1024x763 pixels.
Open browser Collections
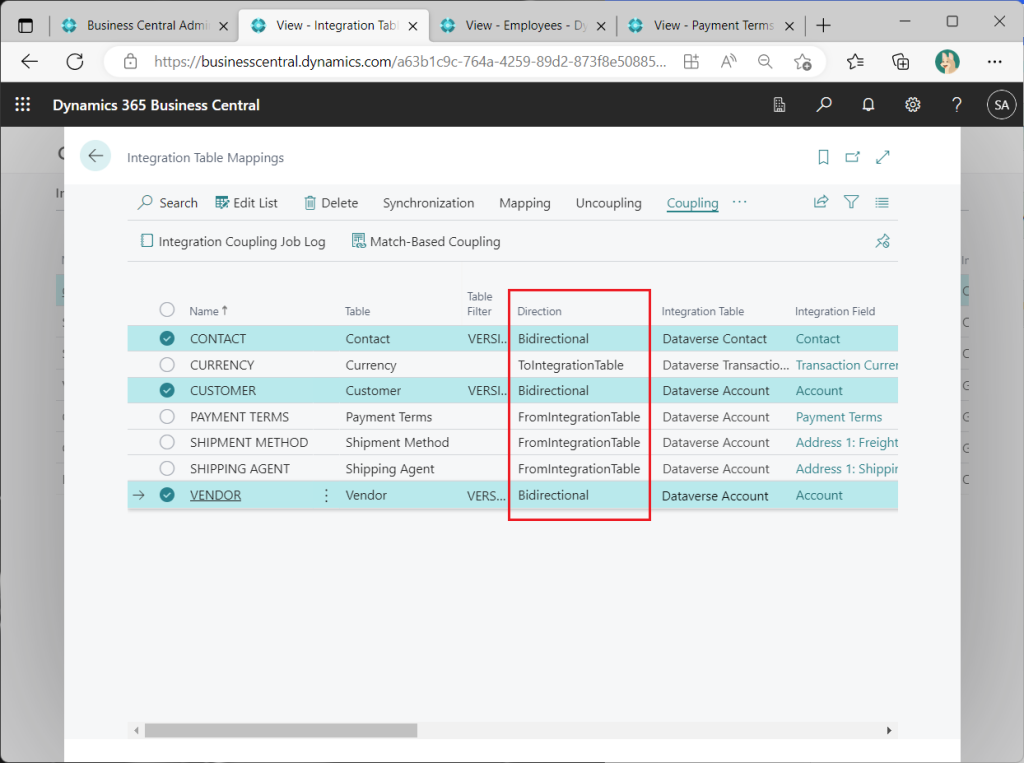click(901, 61)
